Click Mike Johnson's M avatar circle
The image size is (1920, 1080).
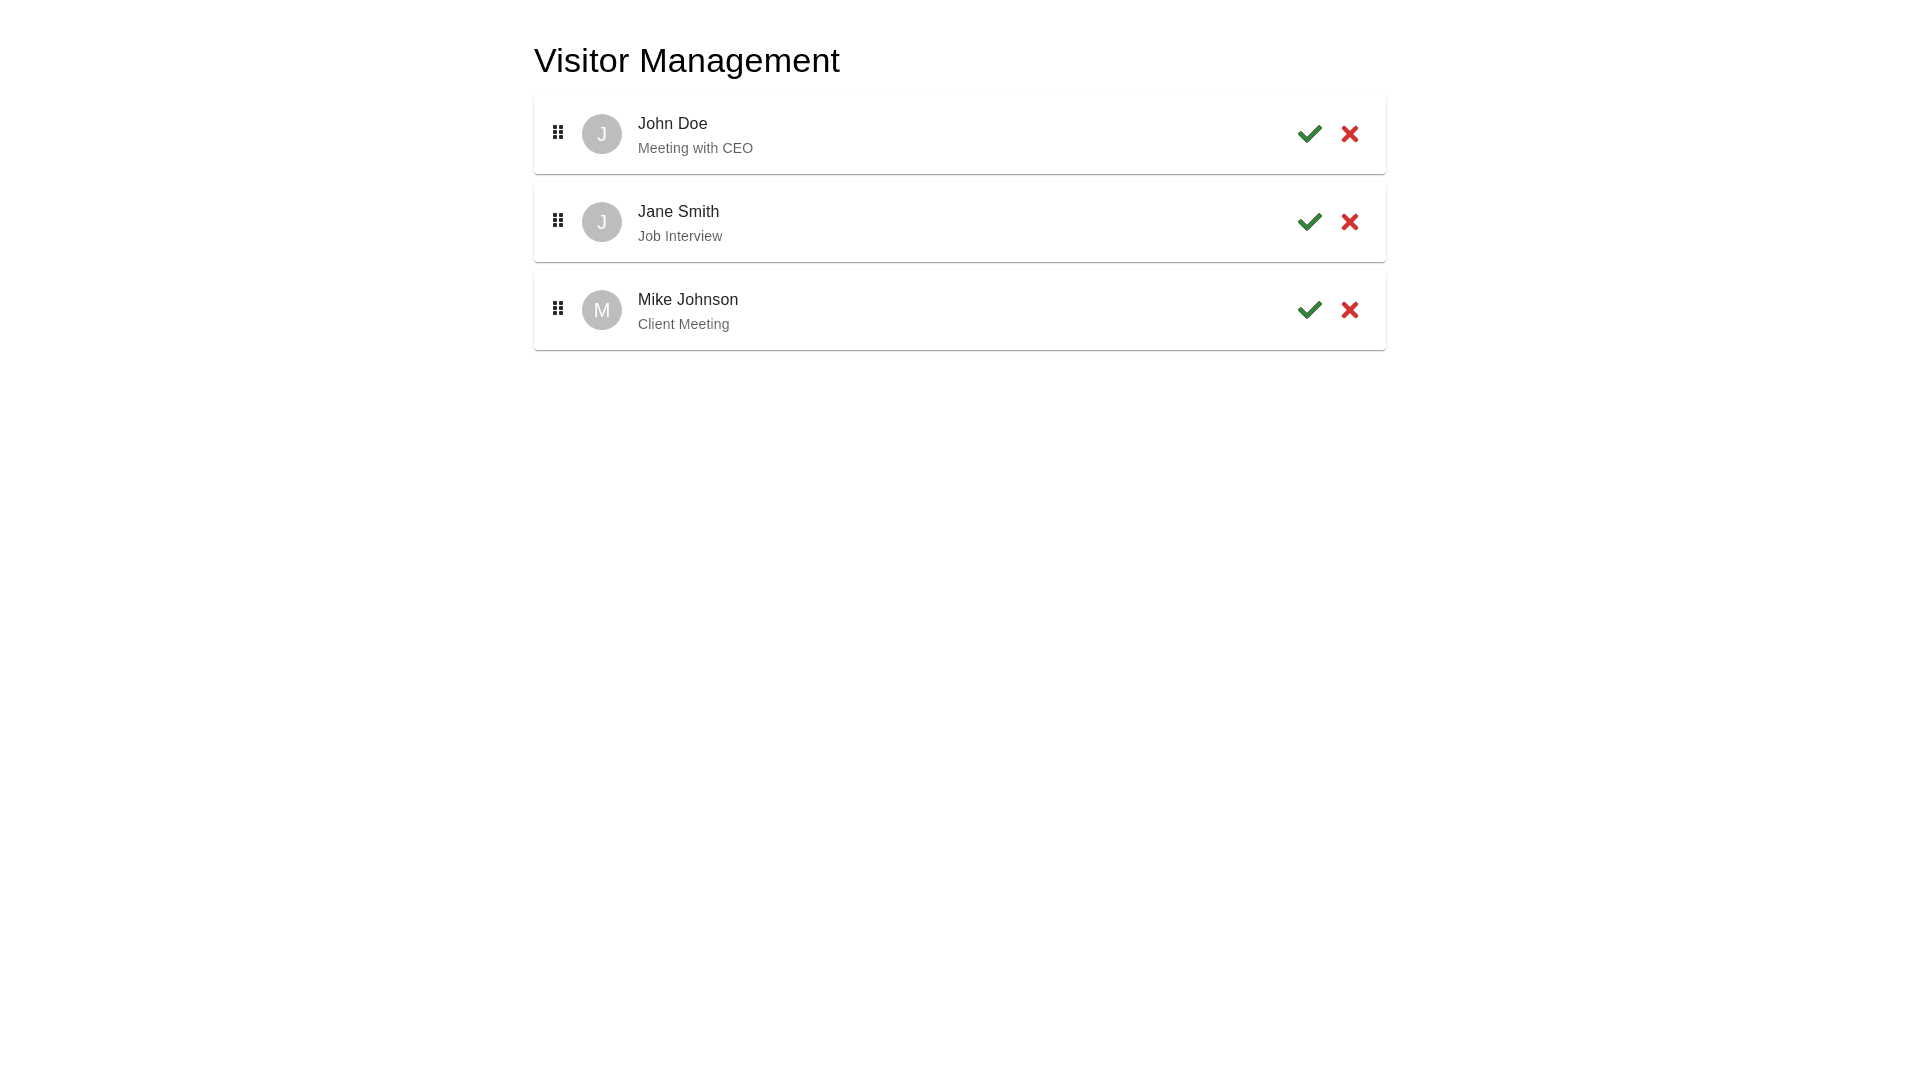point(602,310)
